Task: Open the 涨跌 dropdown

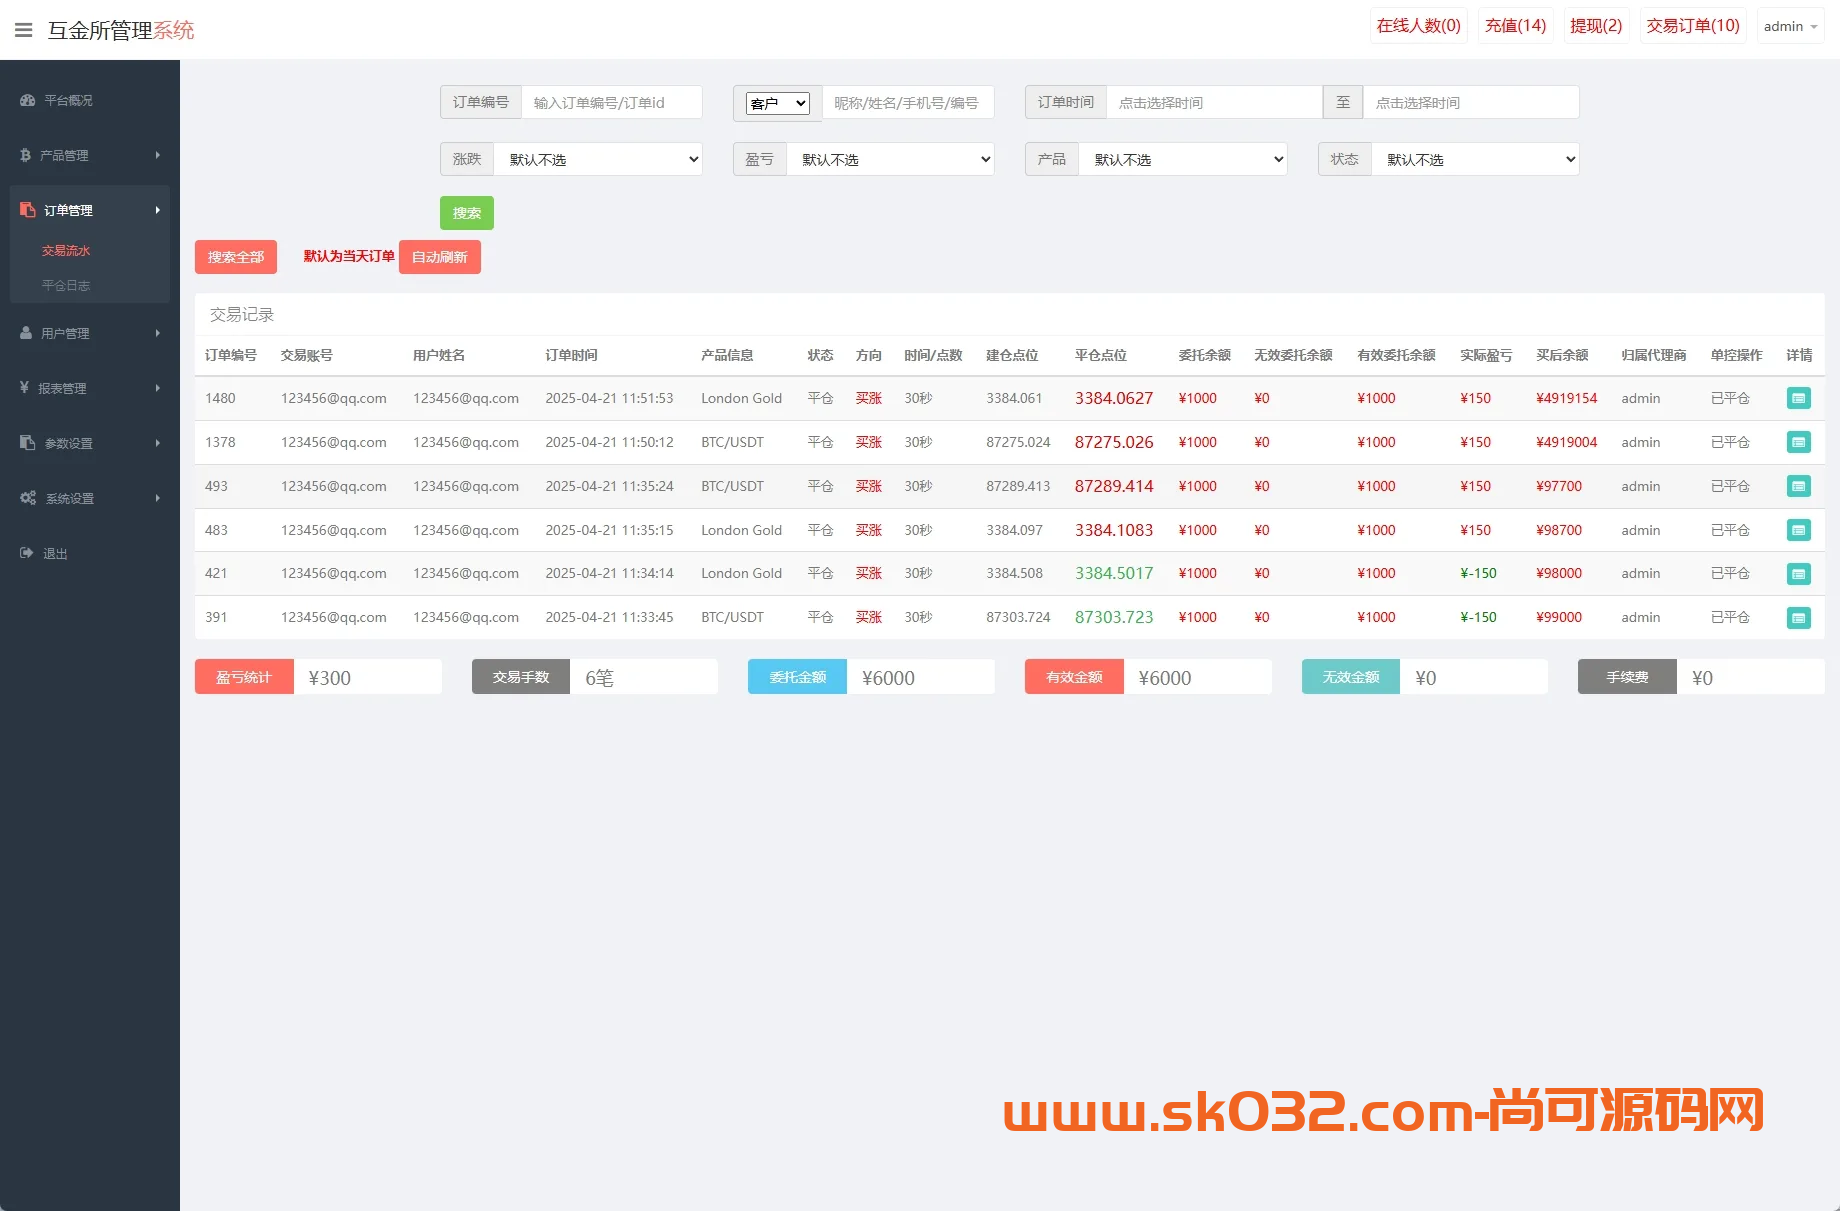Action: click(597, 159)
